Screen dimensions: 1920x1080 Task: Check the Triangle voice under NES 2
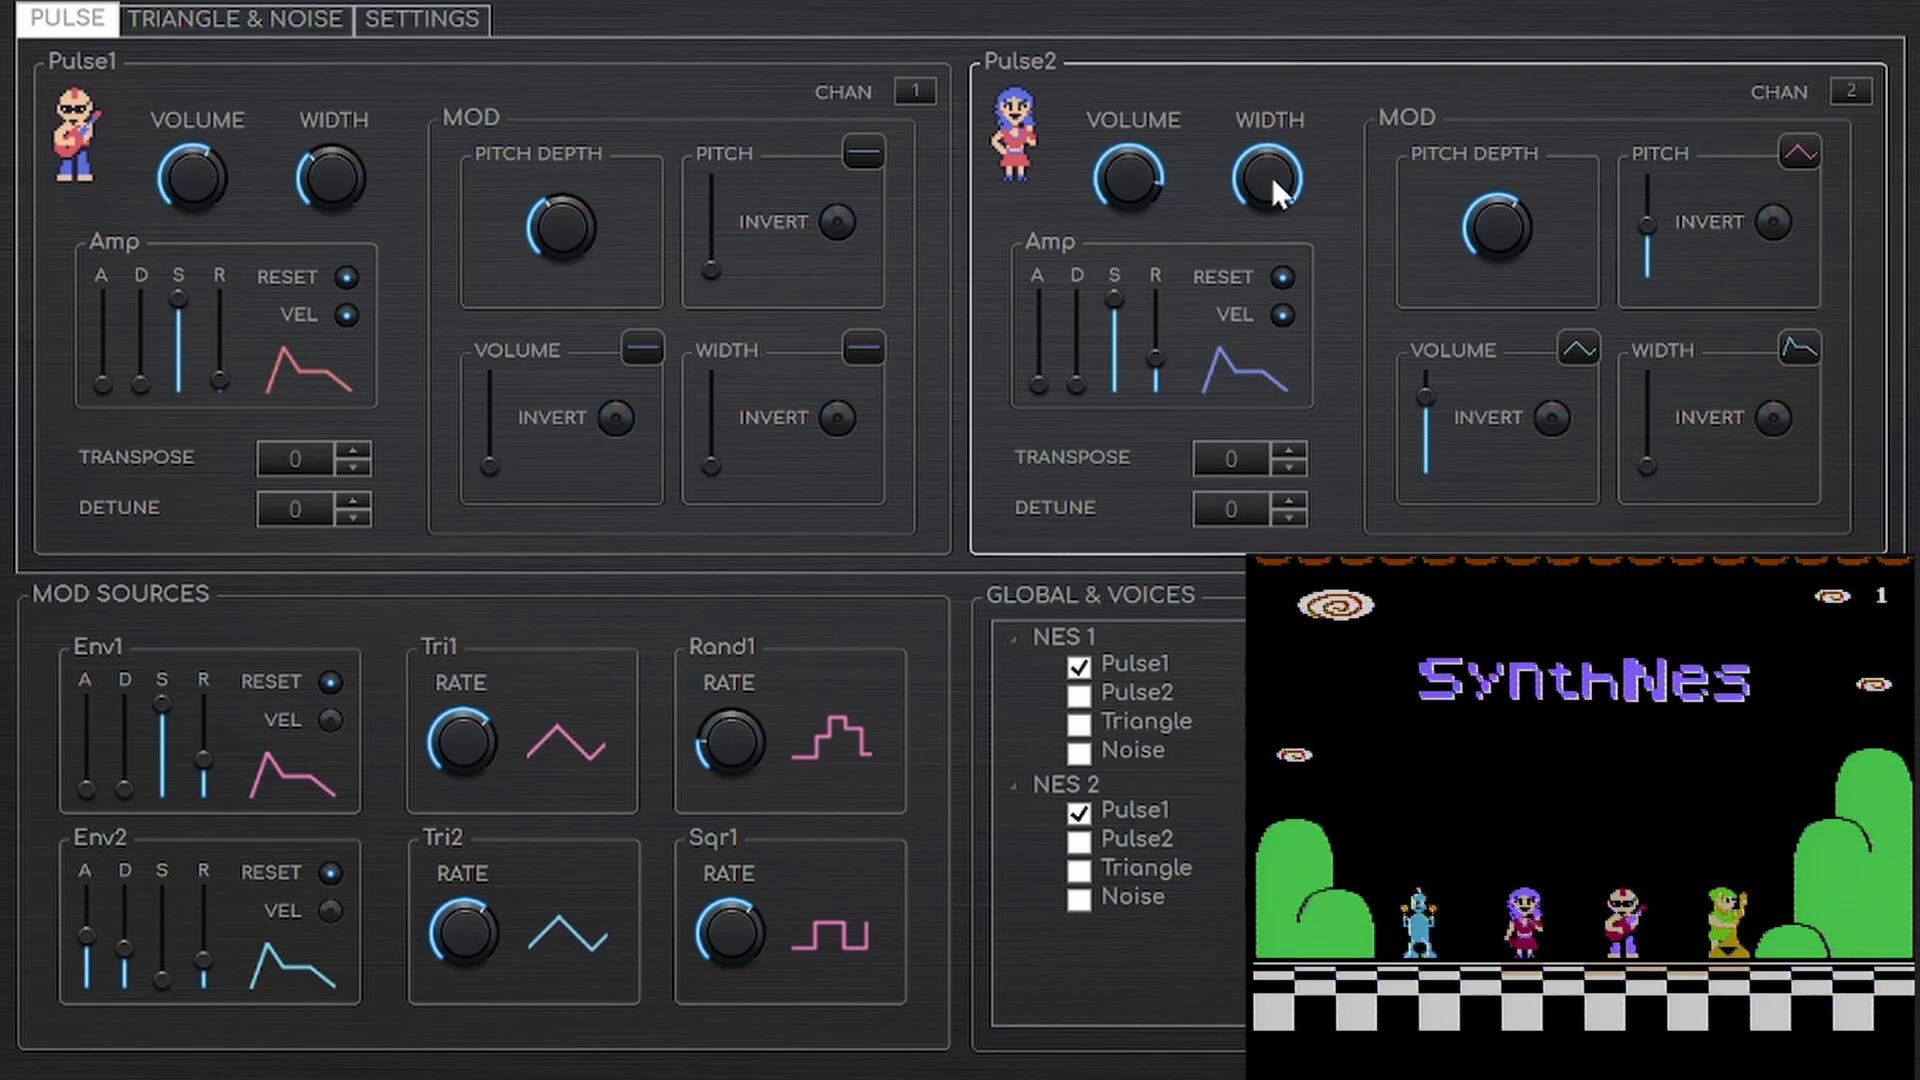click(1079, 870)
